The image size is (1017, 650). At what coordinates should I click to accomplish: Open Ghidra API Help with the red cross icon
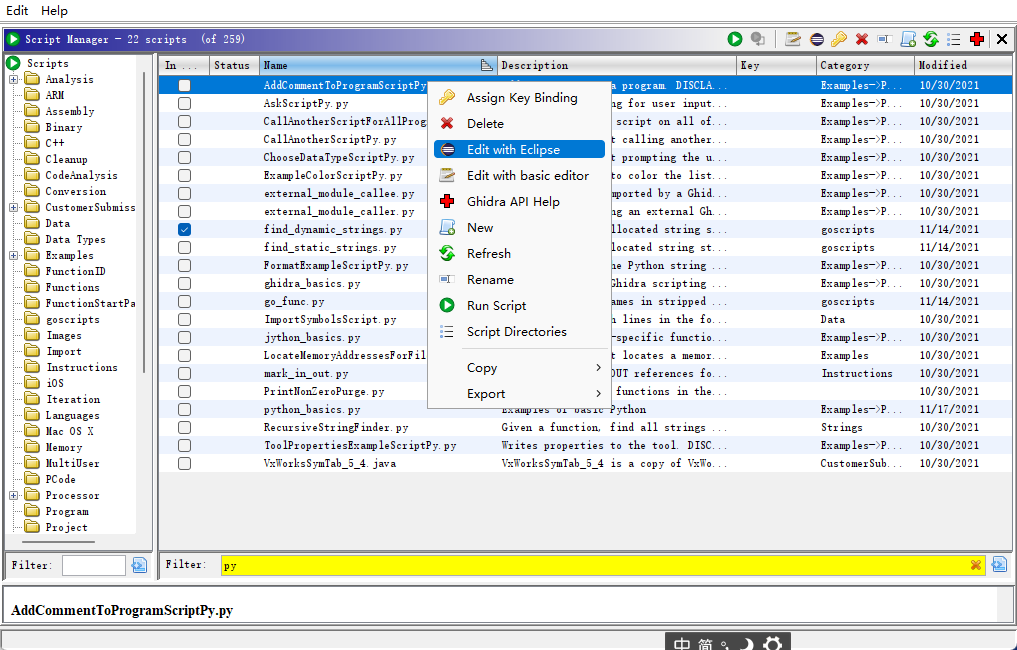(977, 39)
